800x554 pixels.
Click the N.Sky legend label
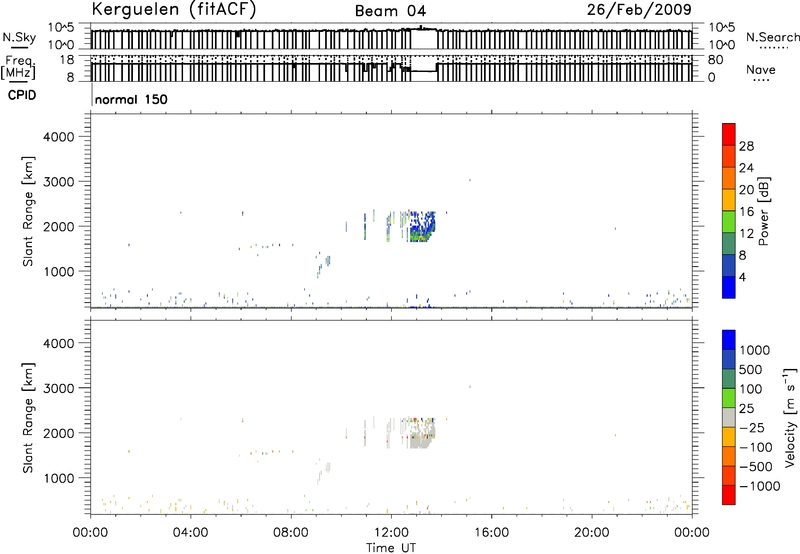coord(19,37)
